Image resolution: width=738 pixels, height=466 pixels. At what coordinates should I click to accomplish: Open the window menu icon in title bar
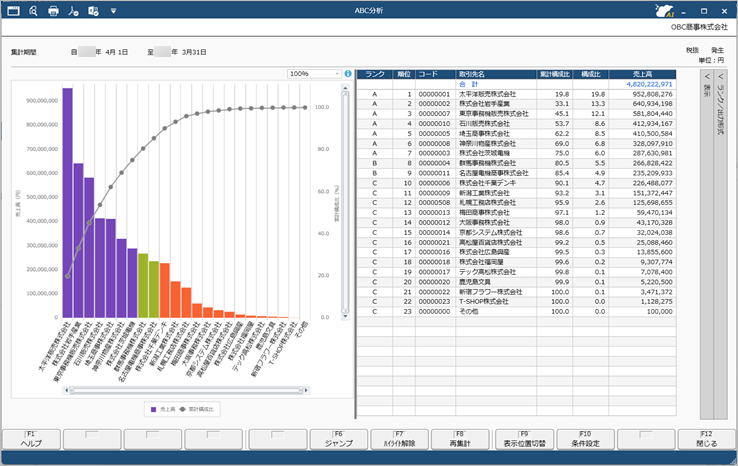[14, 11]
